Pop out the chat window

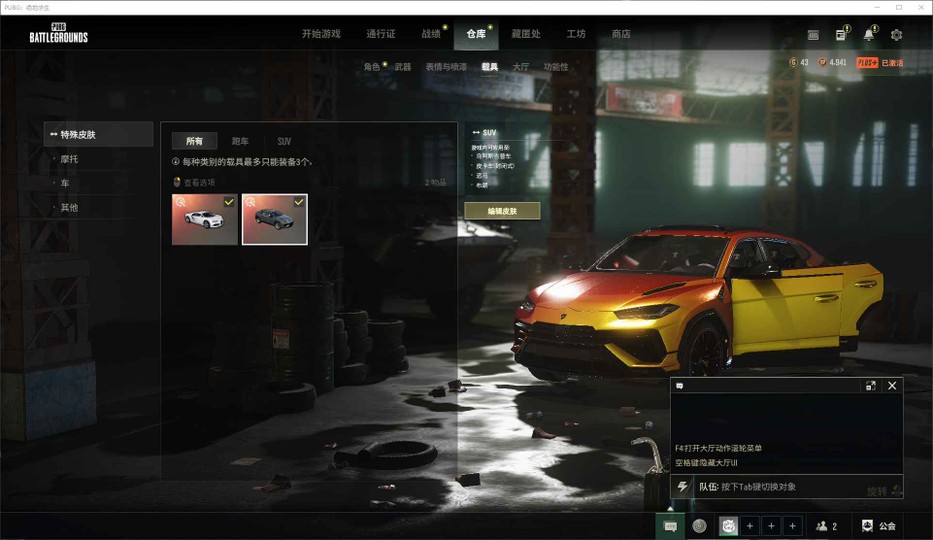870,386
